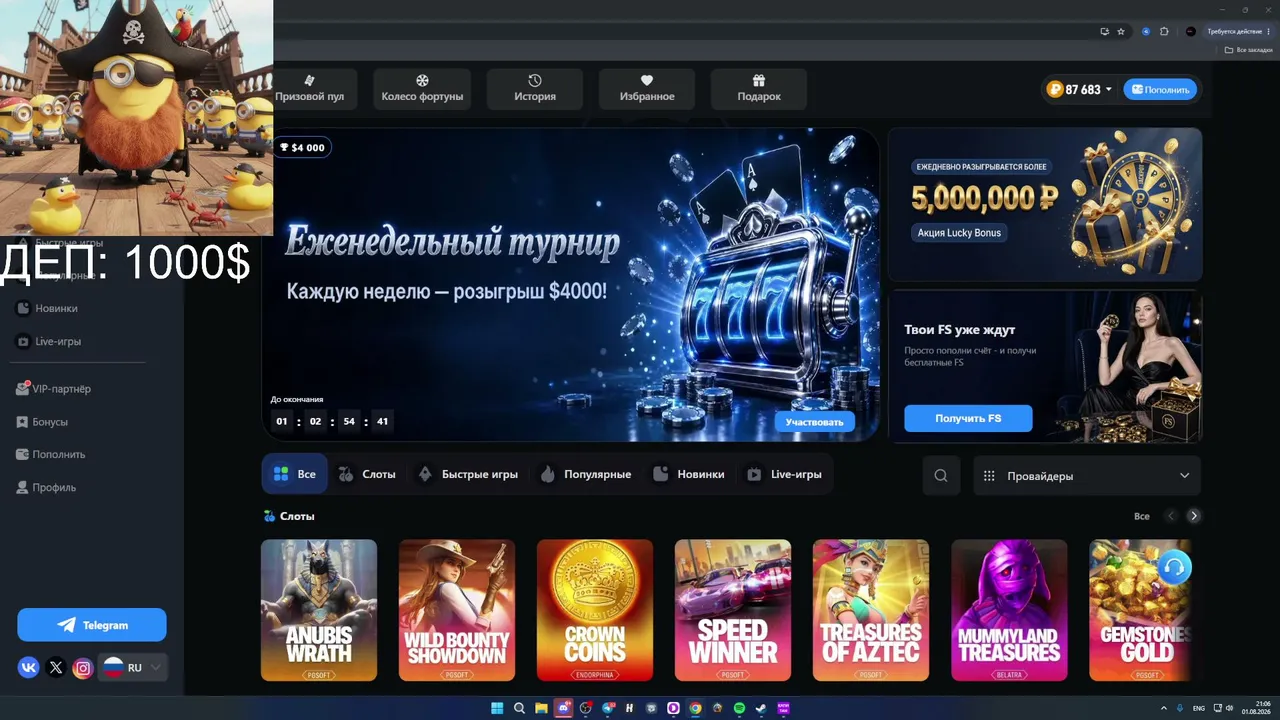This screenshot has width=1280, height=720.
Task: Click the blue extension icon in the toolbar
Action: (x=1146, y=31)
